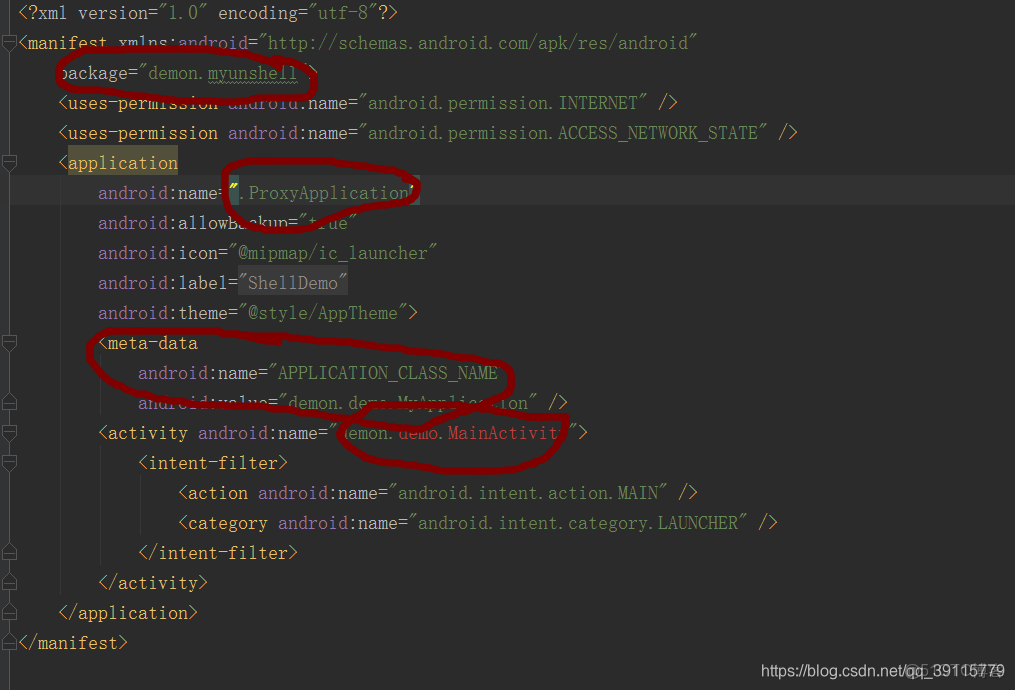
Task: Click fold marker beside activity opening tag
Action: tap(9, 432)
